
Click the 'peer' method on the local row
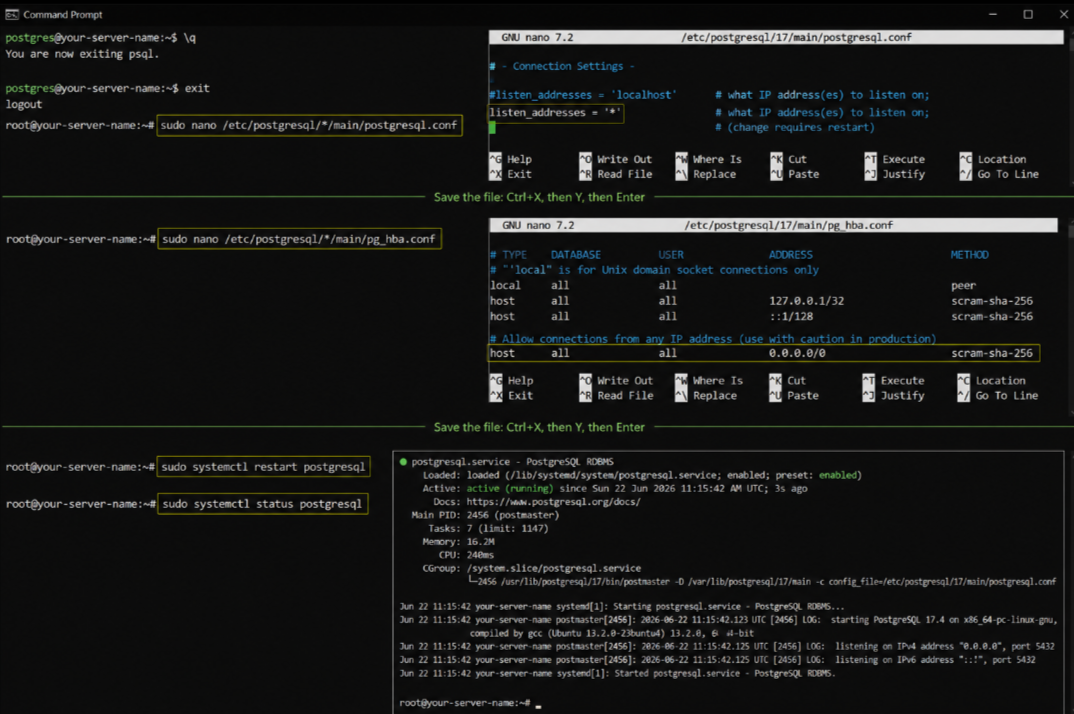(x=963, y=286)
